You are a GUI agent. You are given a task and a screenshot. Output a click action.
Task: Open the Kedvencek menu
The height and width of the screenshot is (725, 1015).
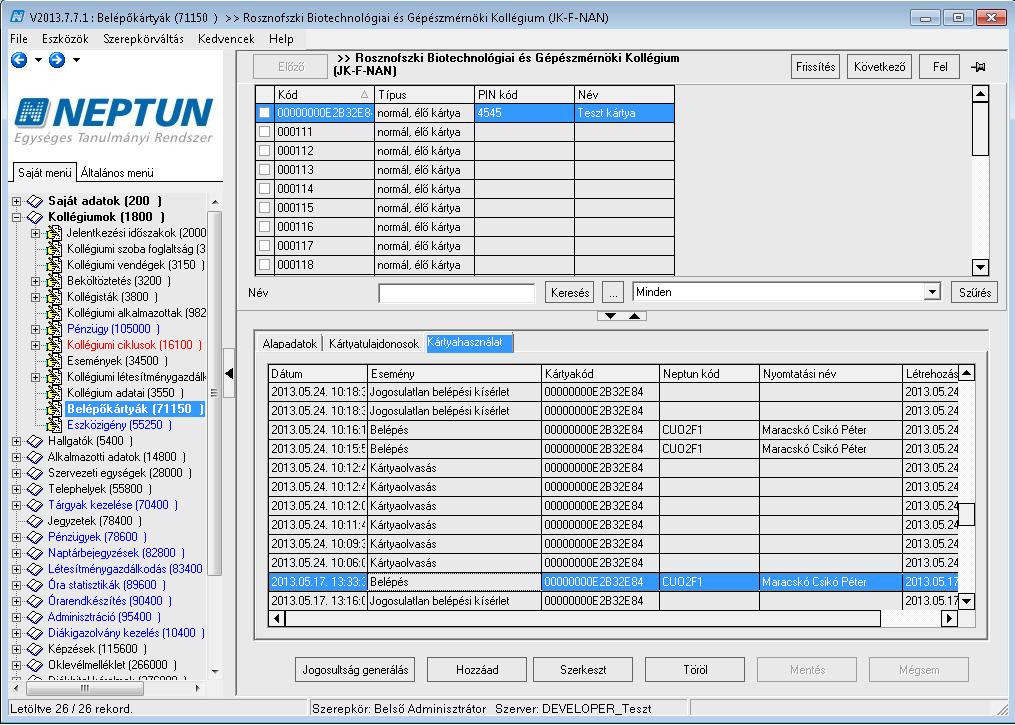(x=226, y=39)
